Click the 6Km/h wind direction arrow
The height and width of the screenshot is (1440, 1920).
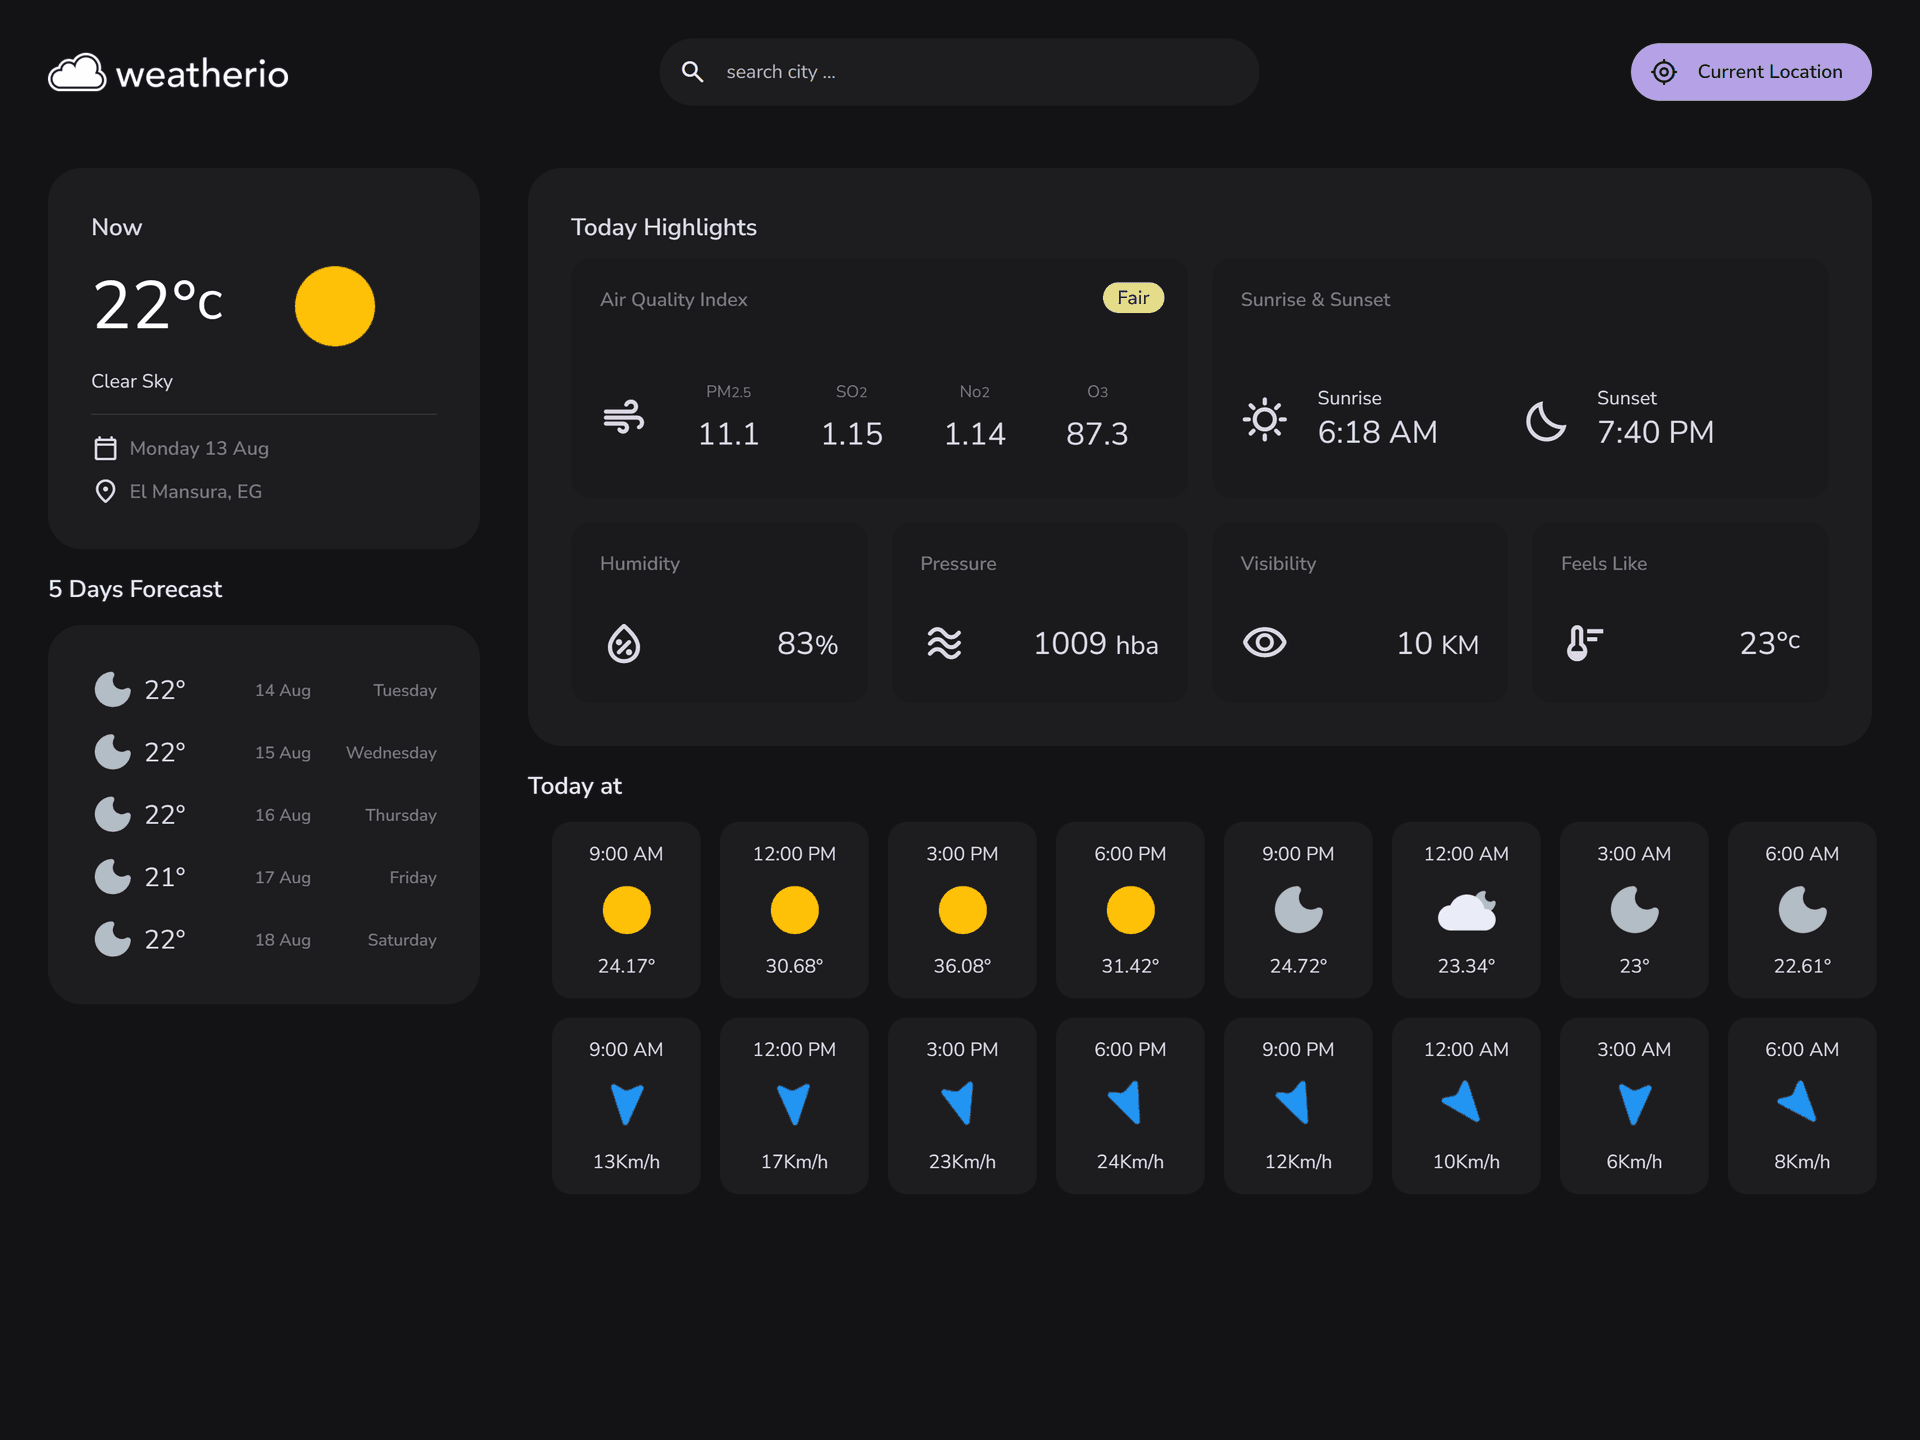(x=1635, y=1105)
